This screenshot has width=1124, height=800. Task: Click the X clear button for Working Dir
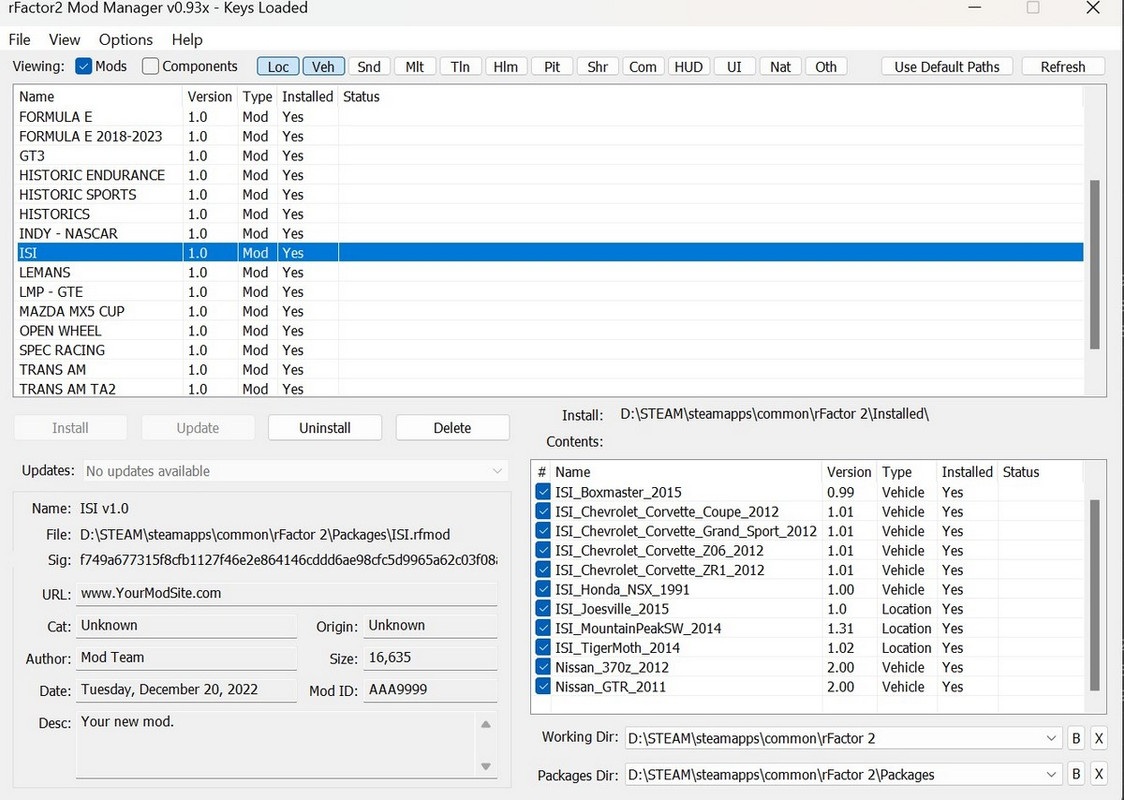(1099, 738)
